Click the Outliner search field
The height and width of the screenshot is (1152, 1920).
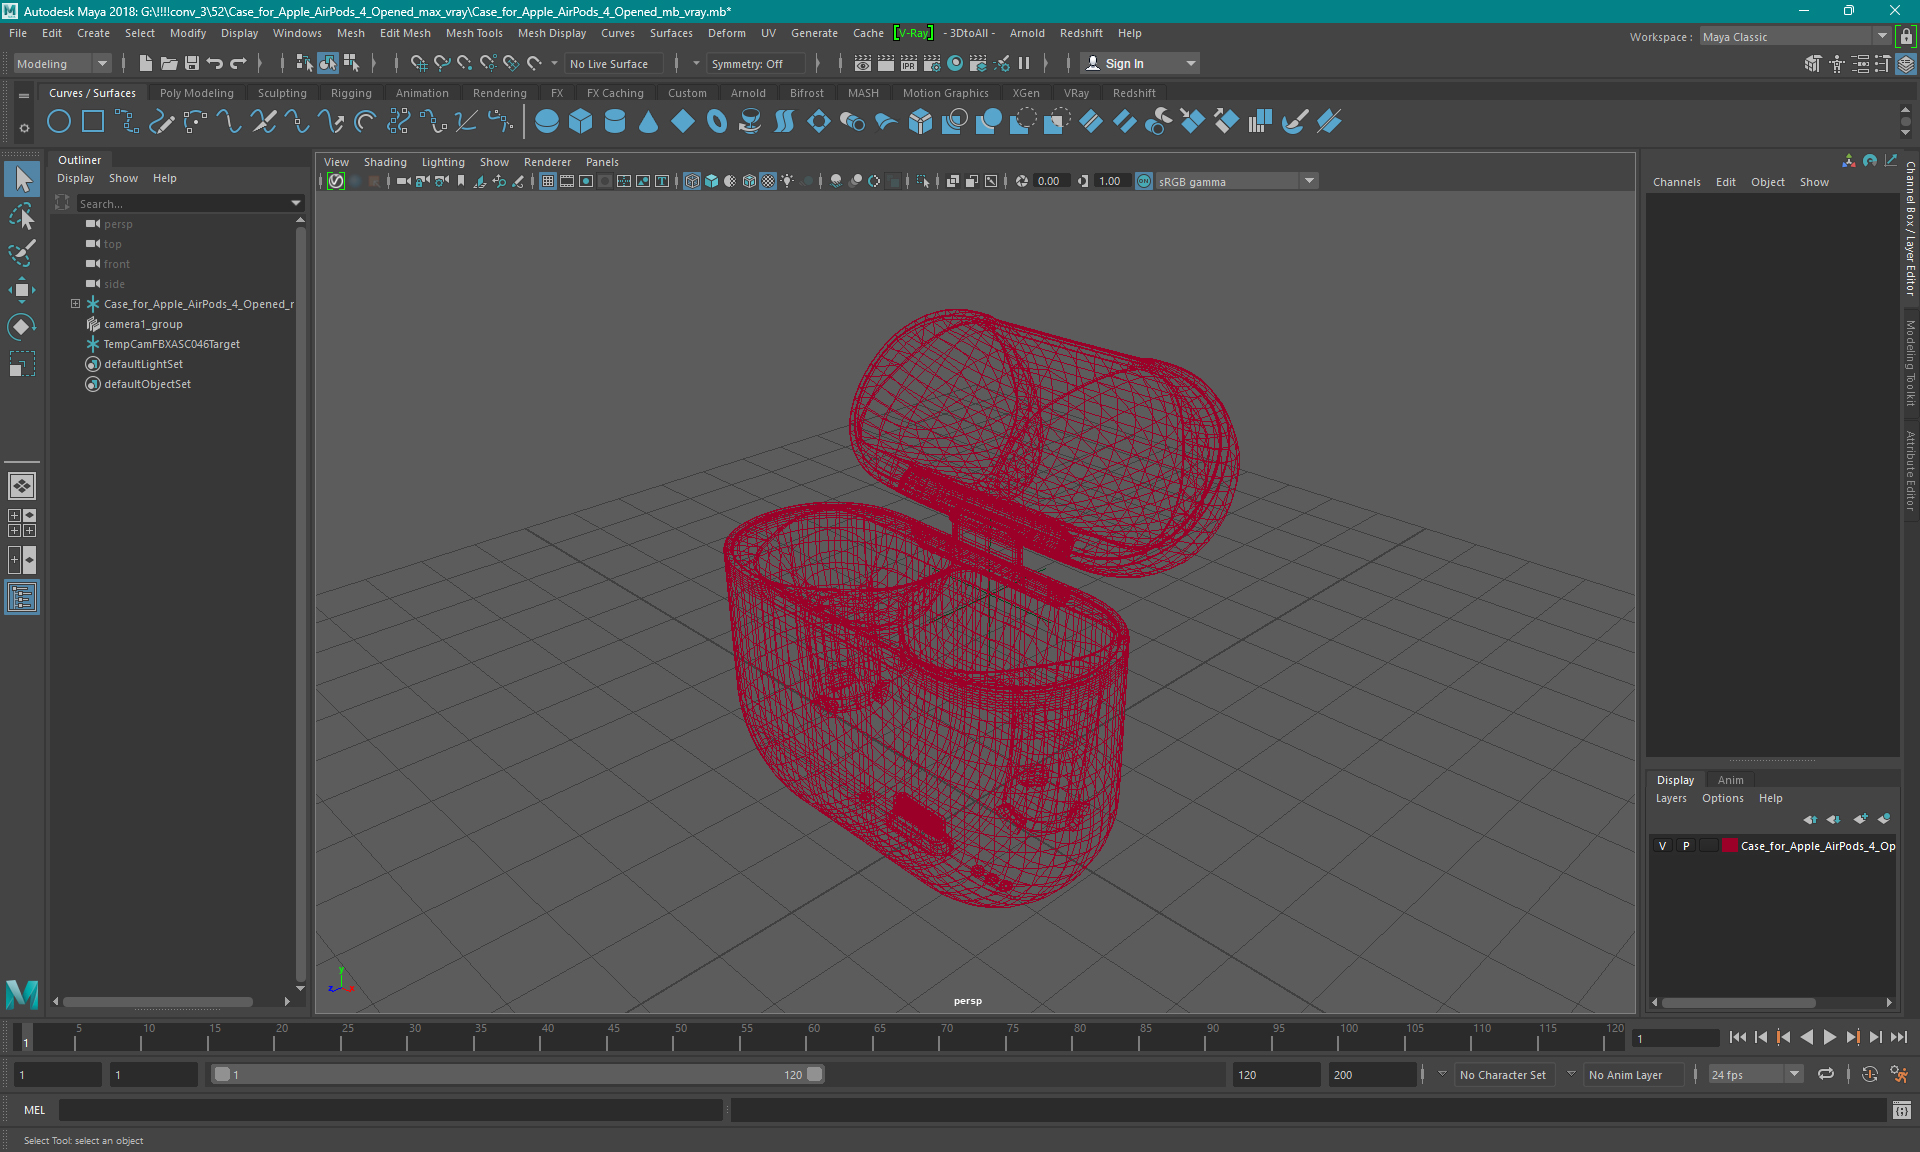182,203
